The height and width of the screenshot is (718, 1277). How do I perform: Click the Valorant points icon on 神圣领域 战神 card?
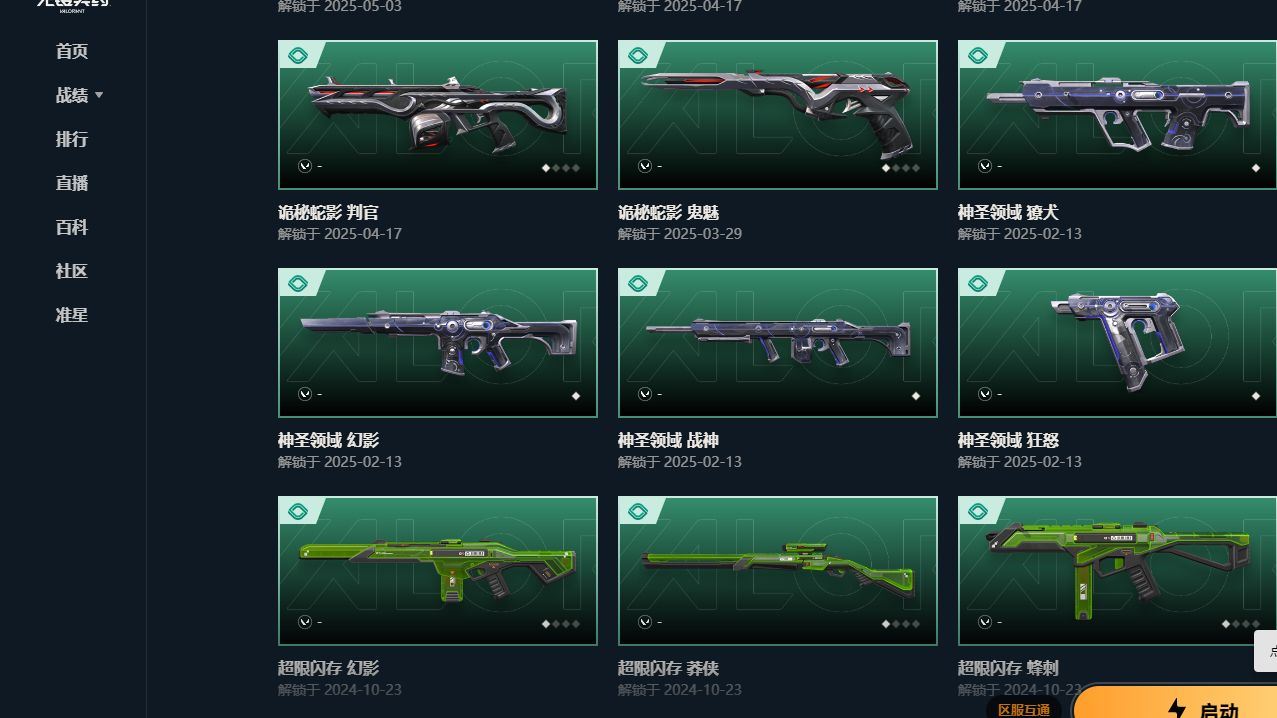pos(645,394)
